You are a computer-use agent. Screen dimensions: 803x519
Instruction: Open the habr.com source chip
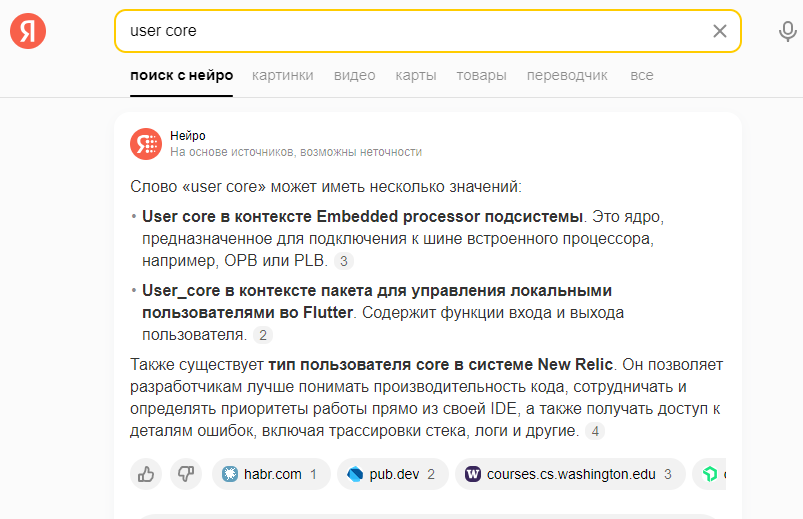(x=269, y=474)
